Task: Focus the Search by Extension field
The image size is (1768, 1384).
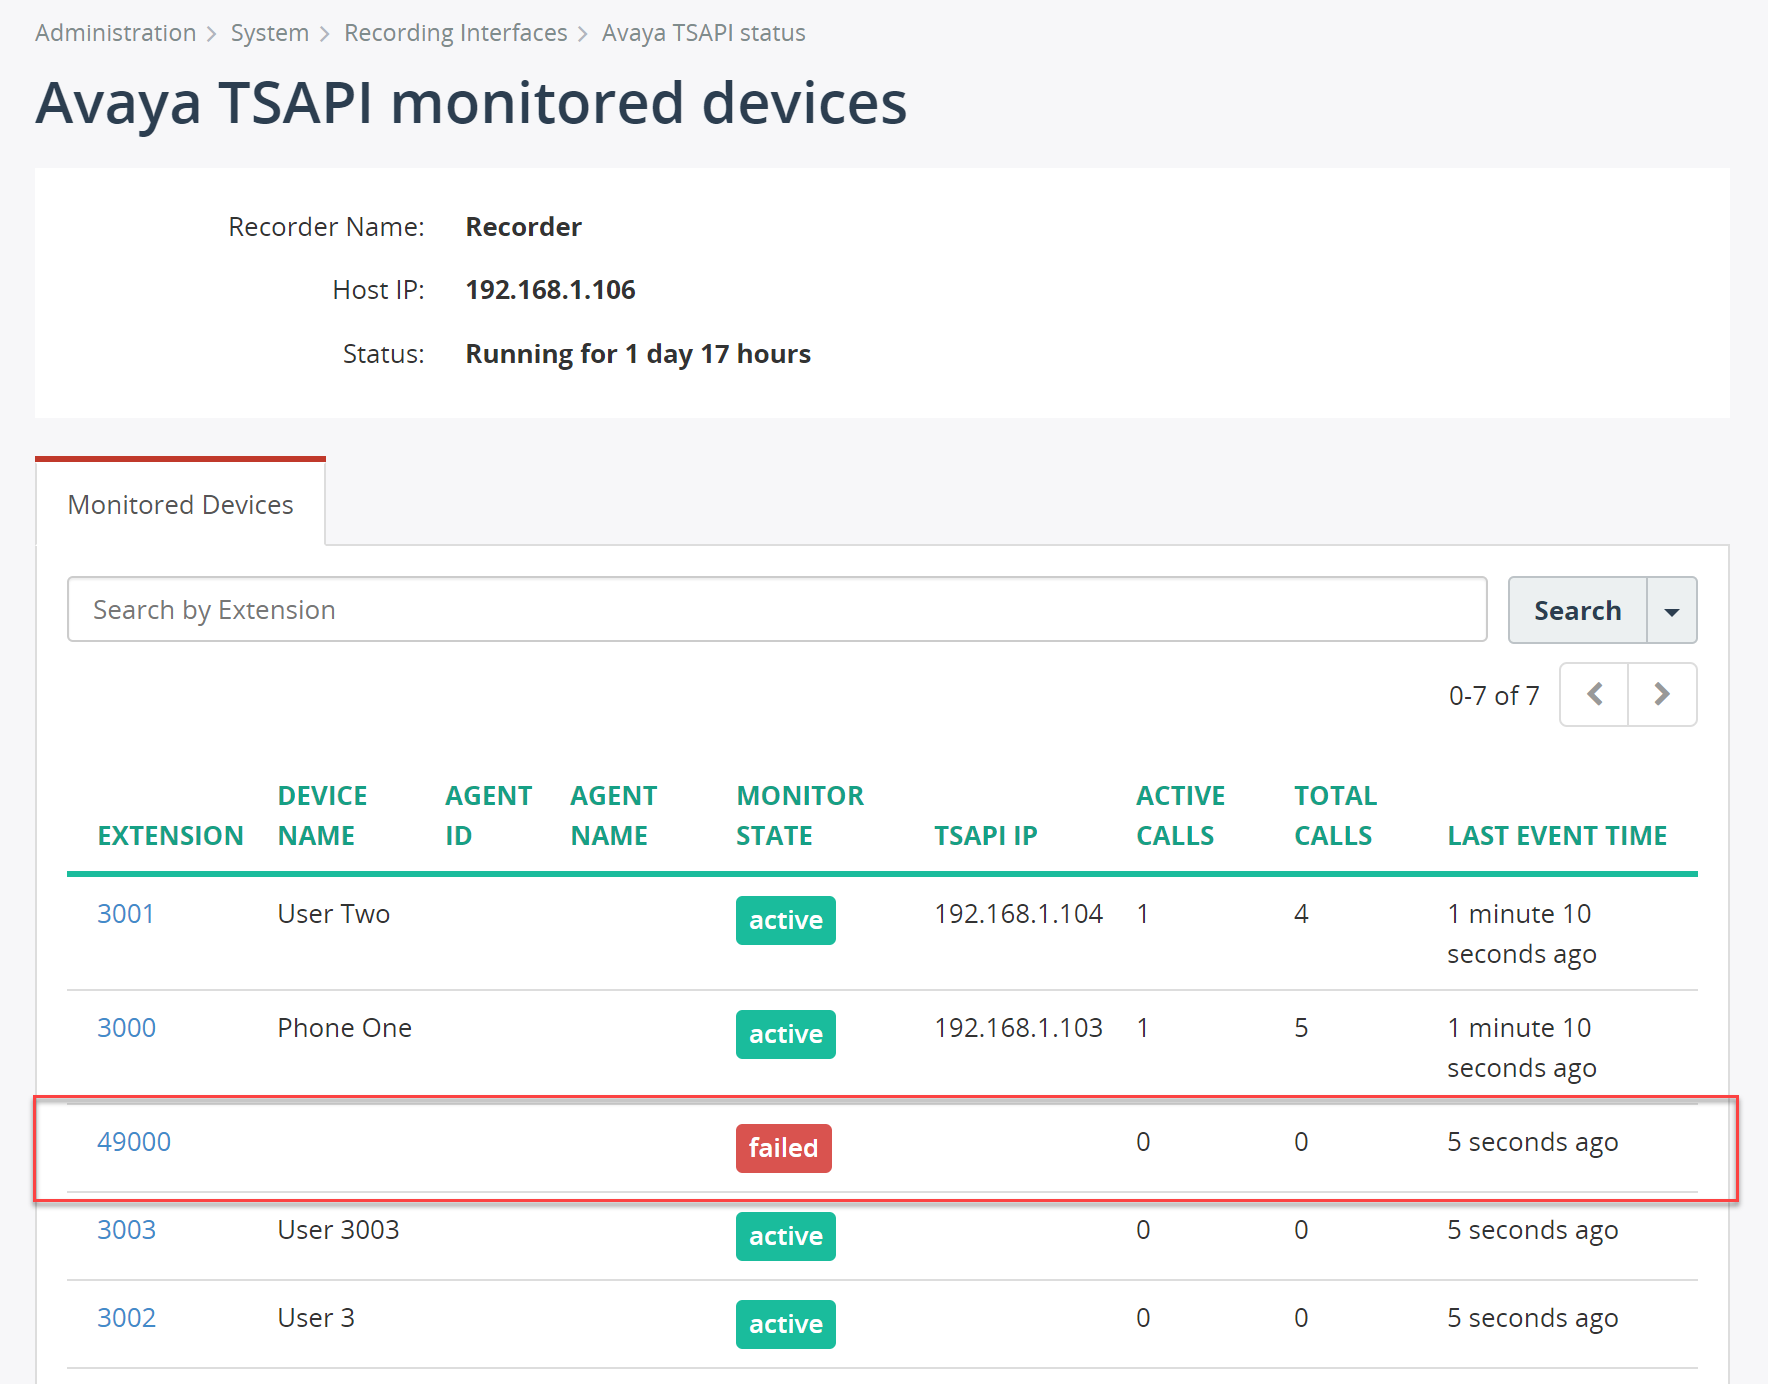Action: [x=777, y=609]
